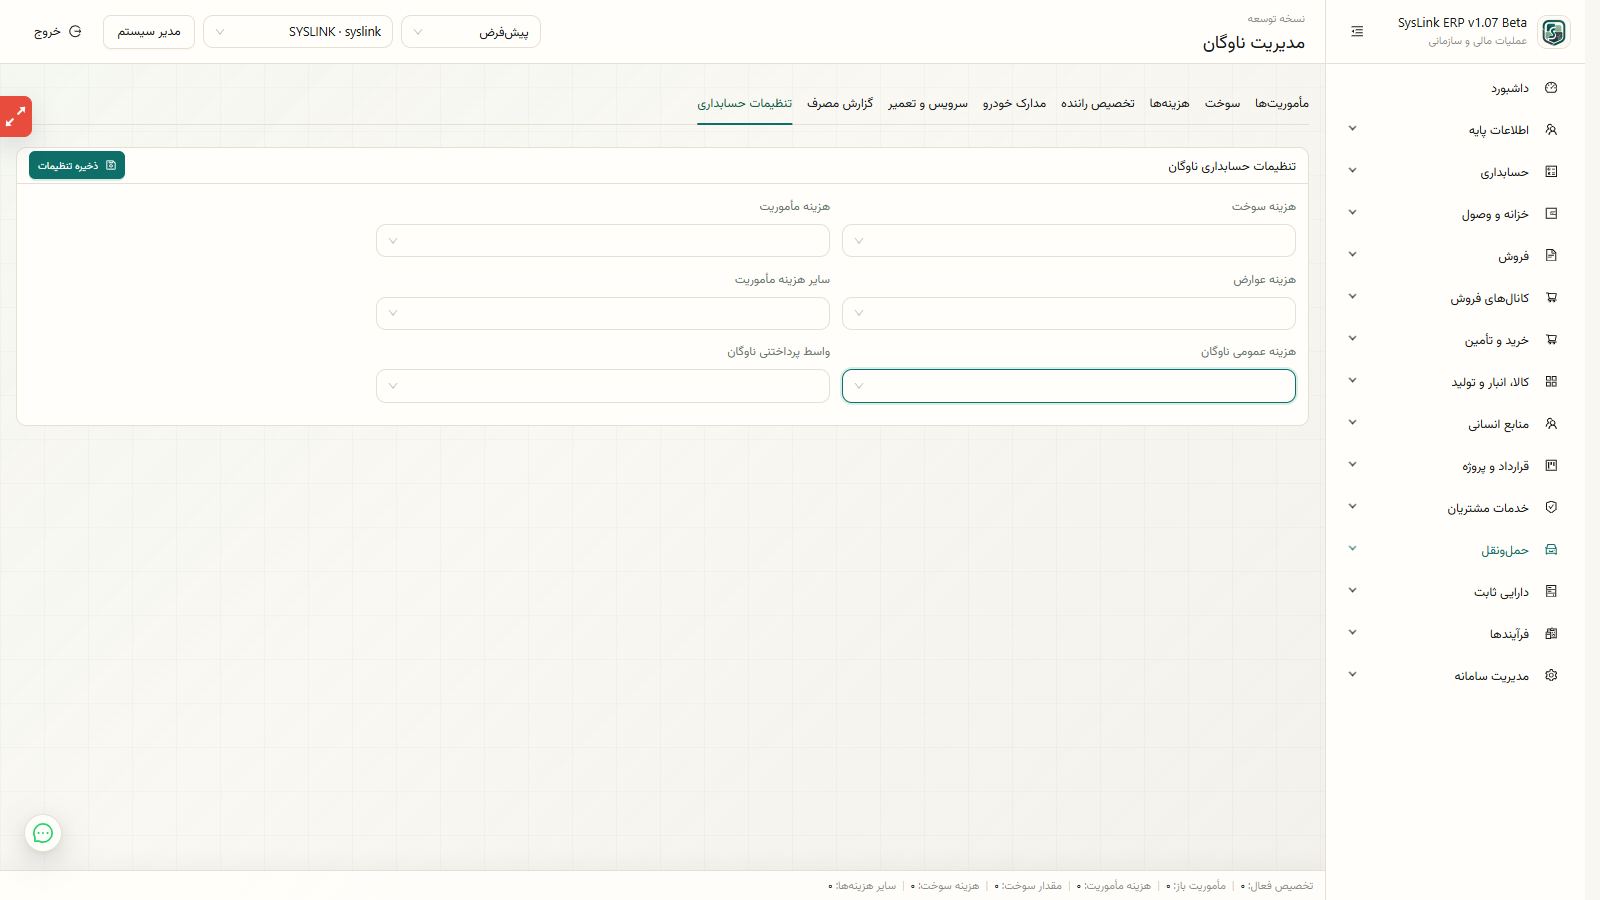Image resolution: width=1600 pixels, height=900 pixels.
Task: Switch to the سوخت tab
Action: pyautogui.click(x=1222, y=104)
